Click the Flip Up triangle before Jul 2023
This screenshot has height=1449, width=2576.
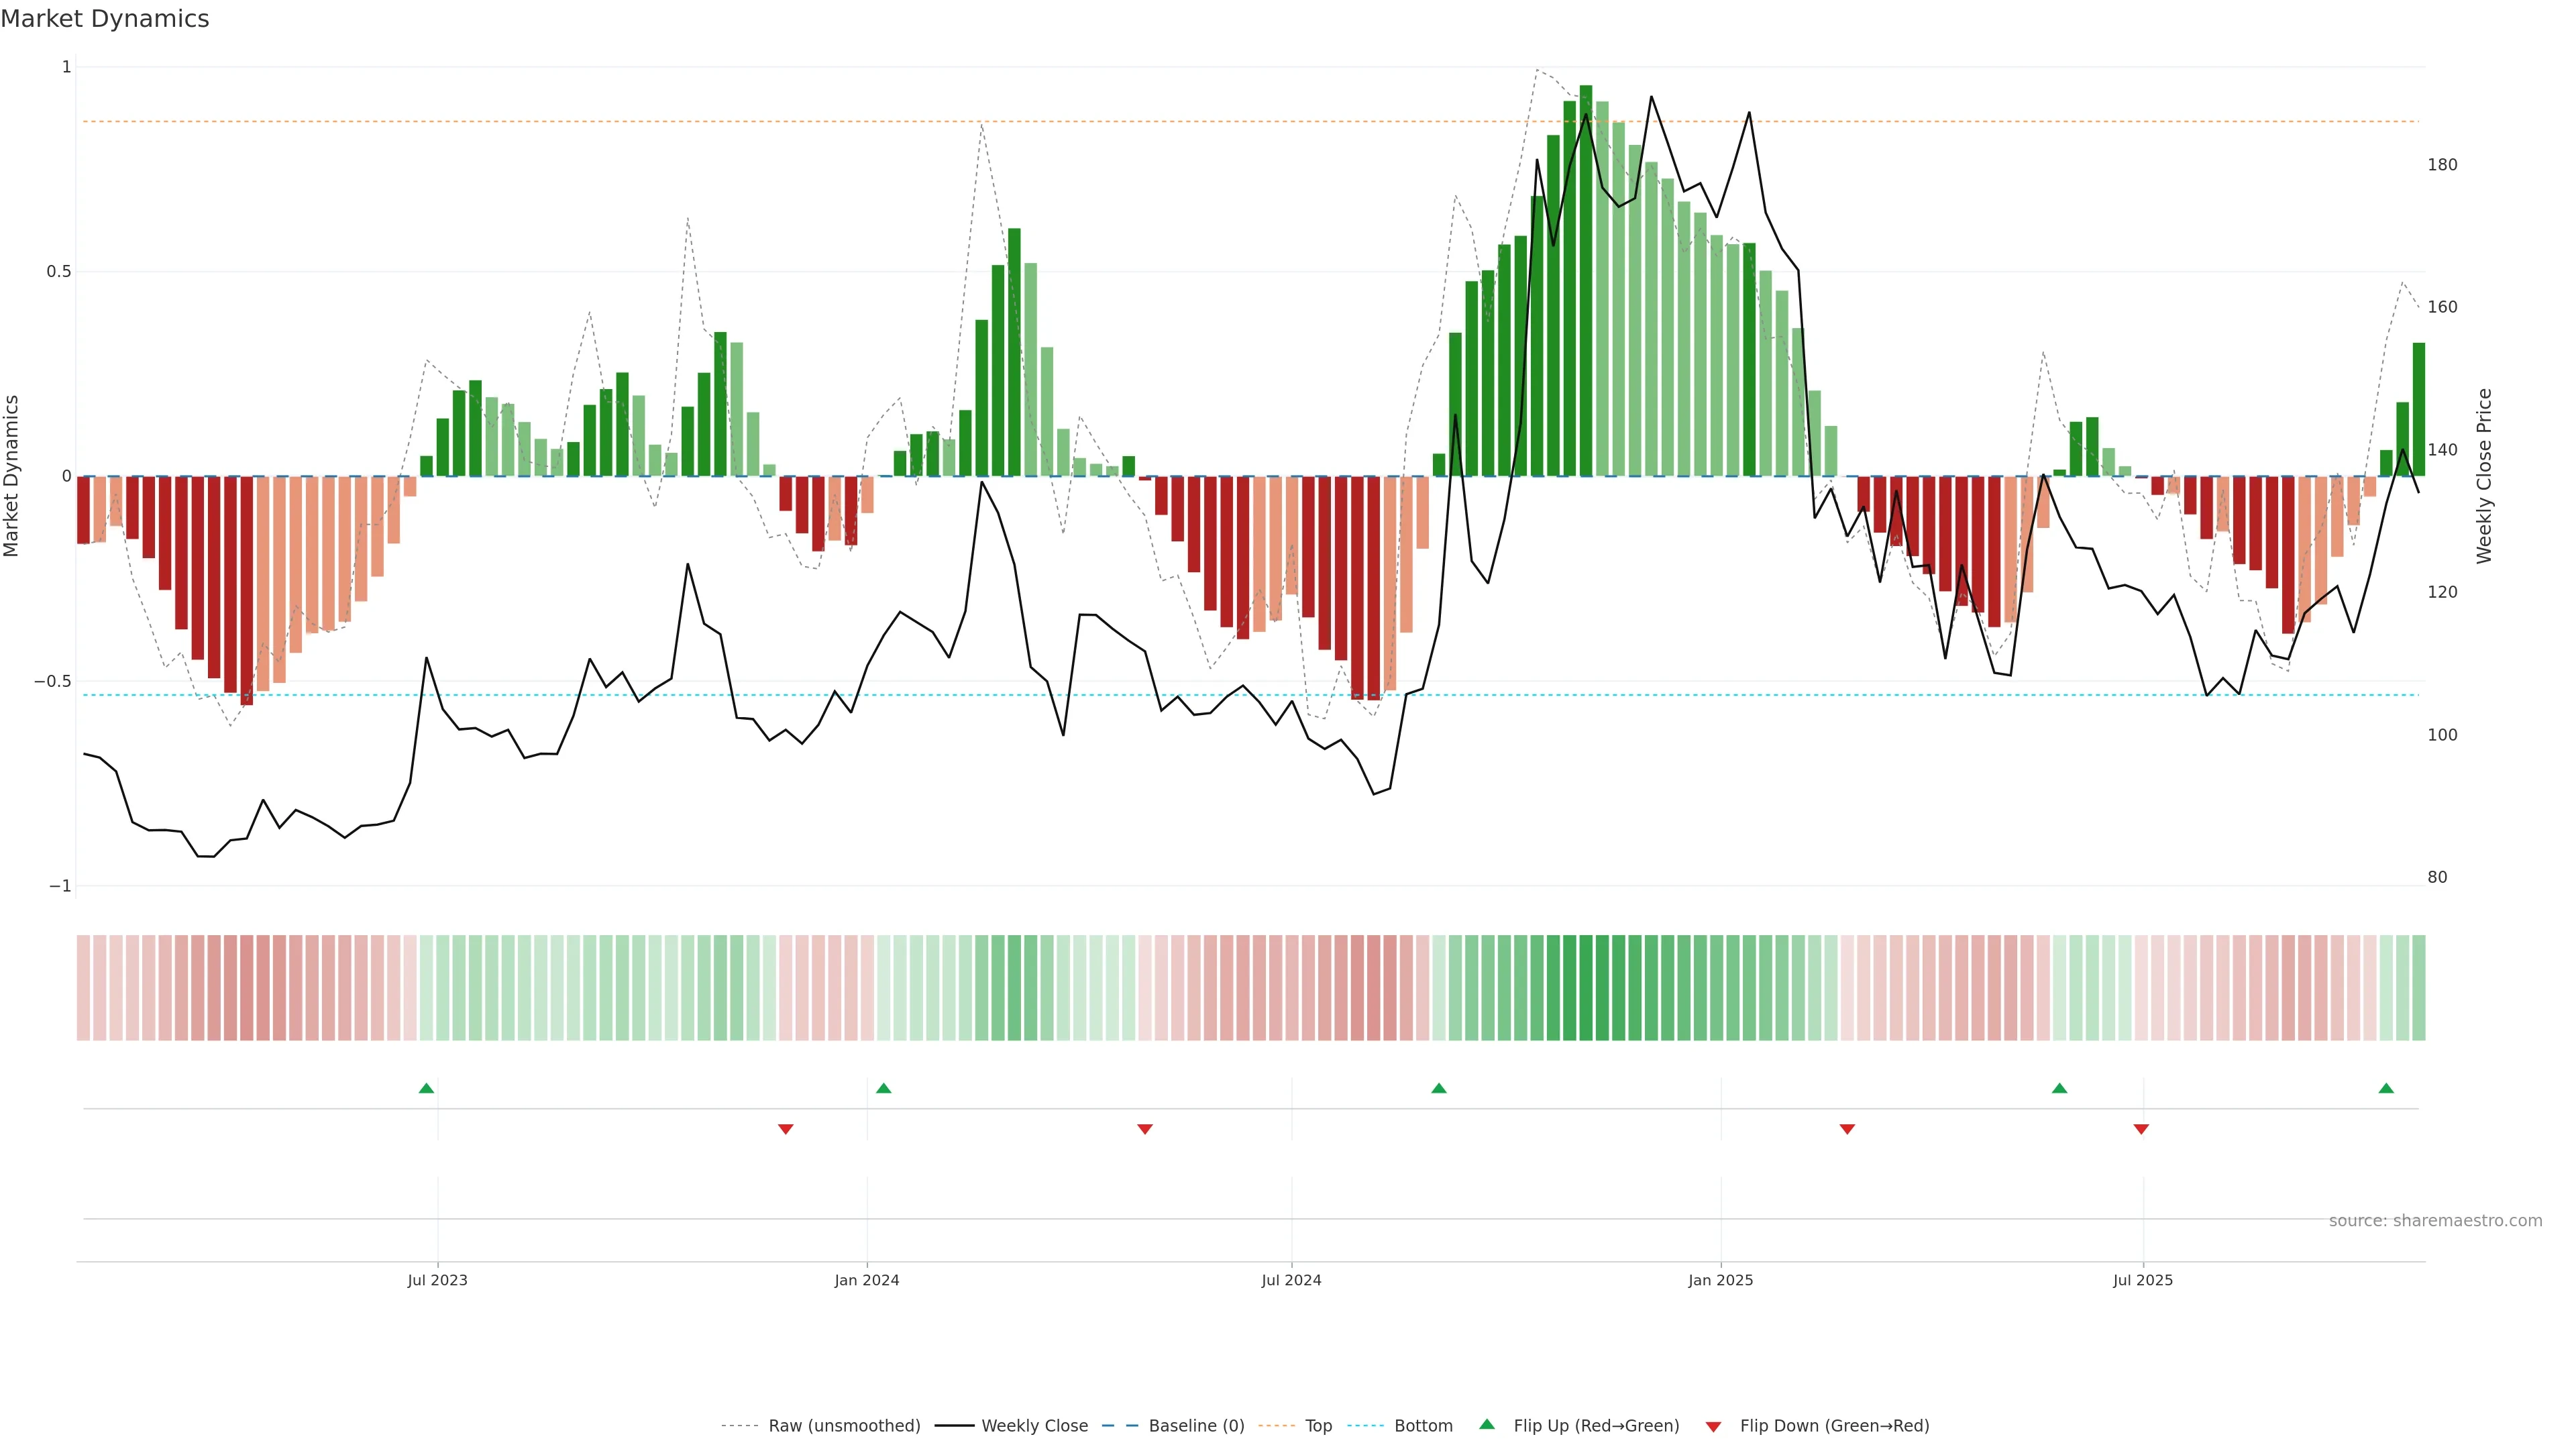[426, 1088]
